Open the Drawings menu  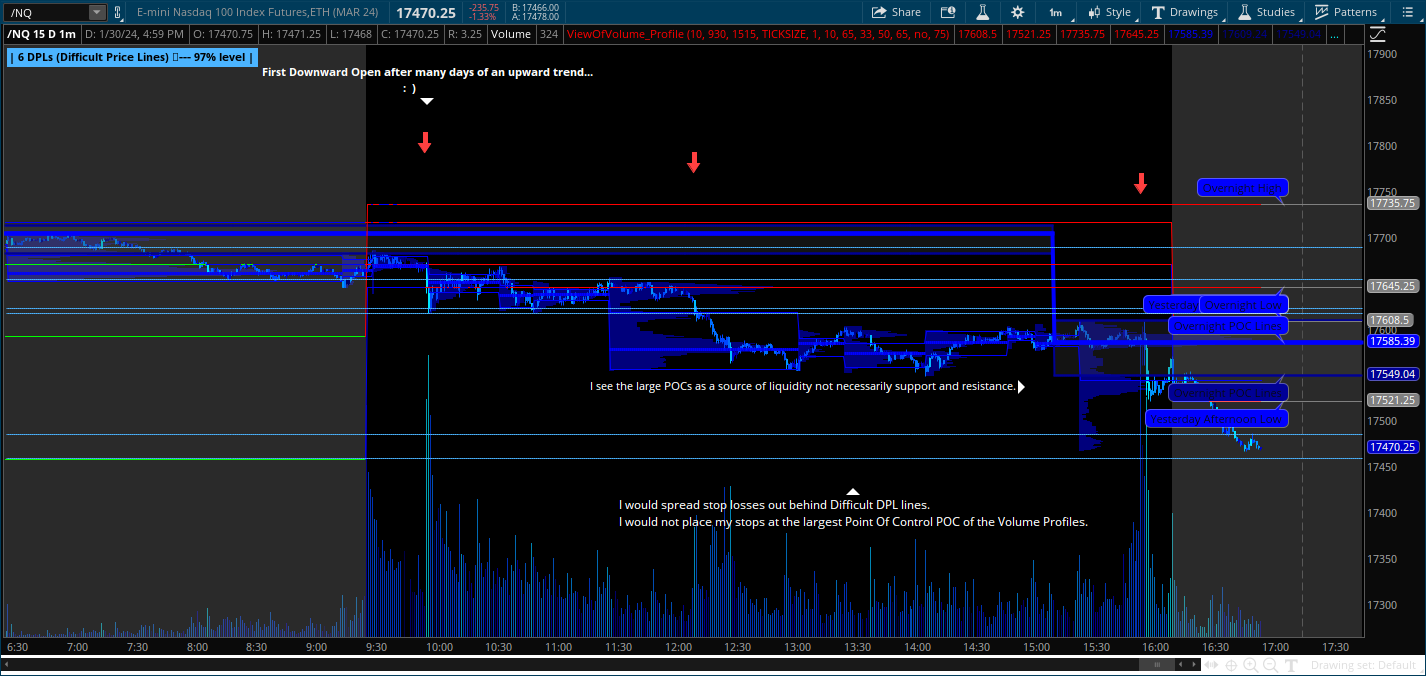[x=1185, y=12]
